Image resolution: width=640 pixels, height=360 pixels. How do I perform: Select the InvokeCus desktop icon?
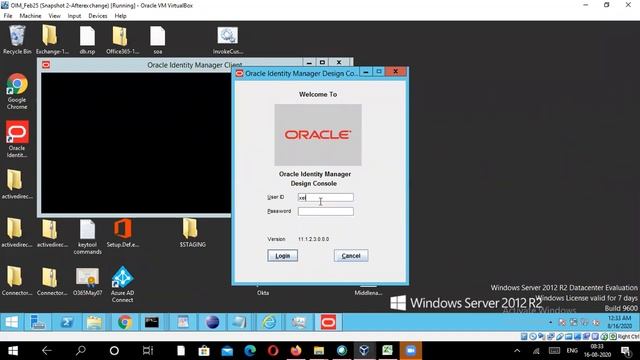228,40
